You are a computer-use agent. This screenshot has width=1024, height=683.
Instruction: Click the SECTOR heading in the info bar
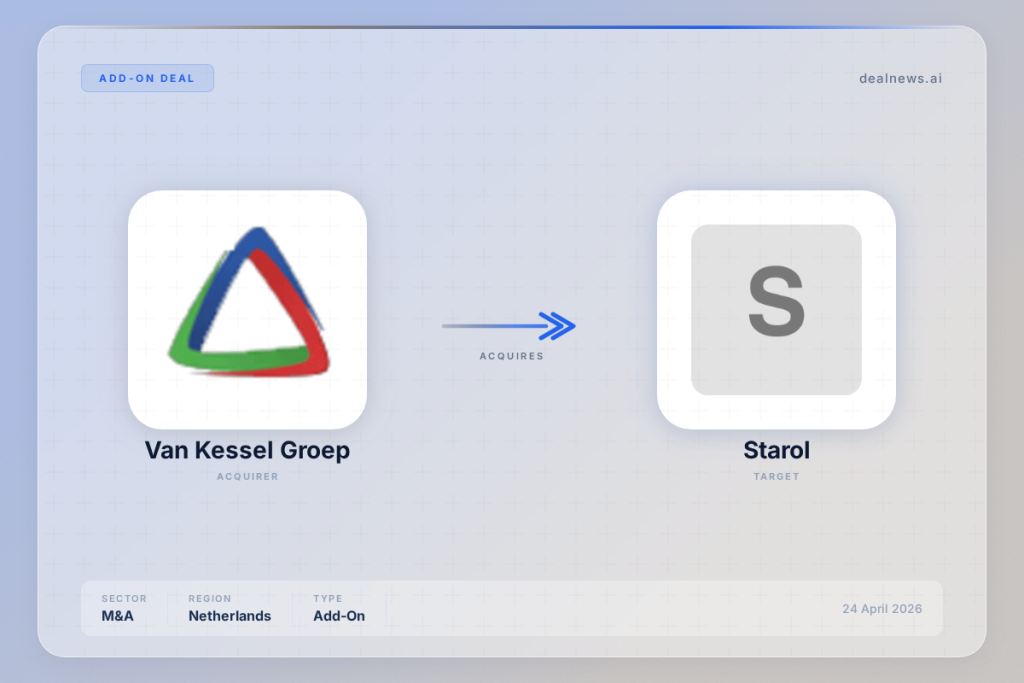coord(124,599)
